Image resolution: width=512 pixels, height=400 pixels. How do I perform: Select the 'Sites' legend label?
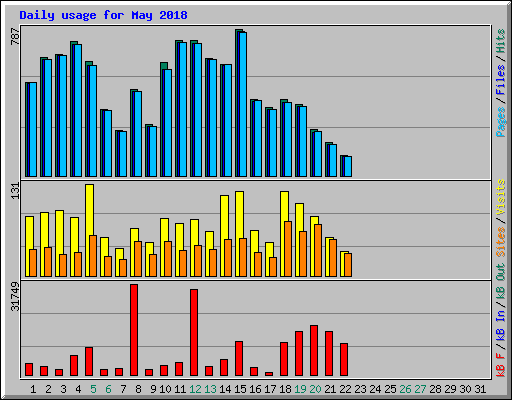[x=501, y=242]
